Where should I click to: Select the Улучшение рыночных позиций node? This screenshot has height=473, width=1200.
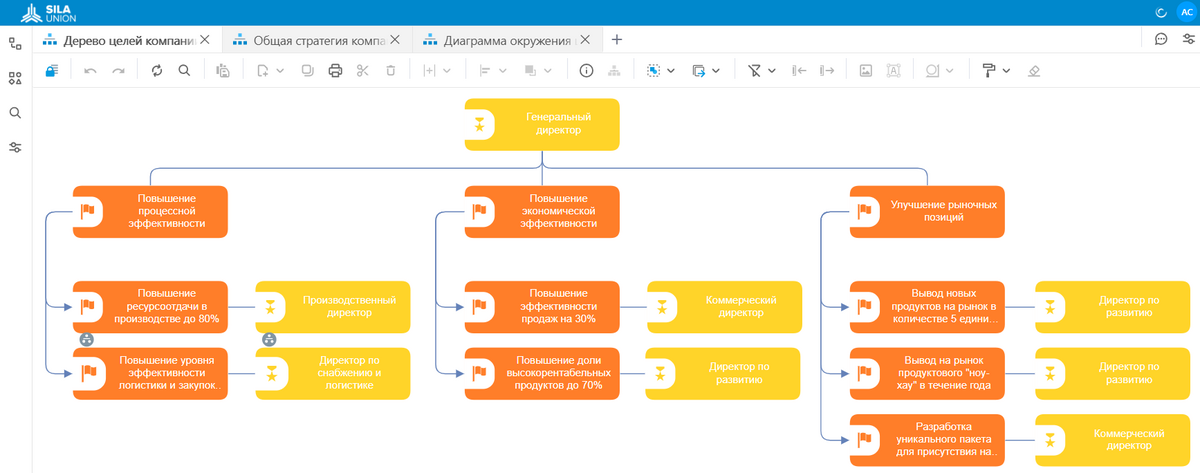pos(927,211)
